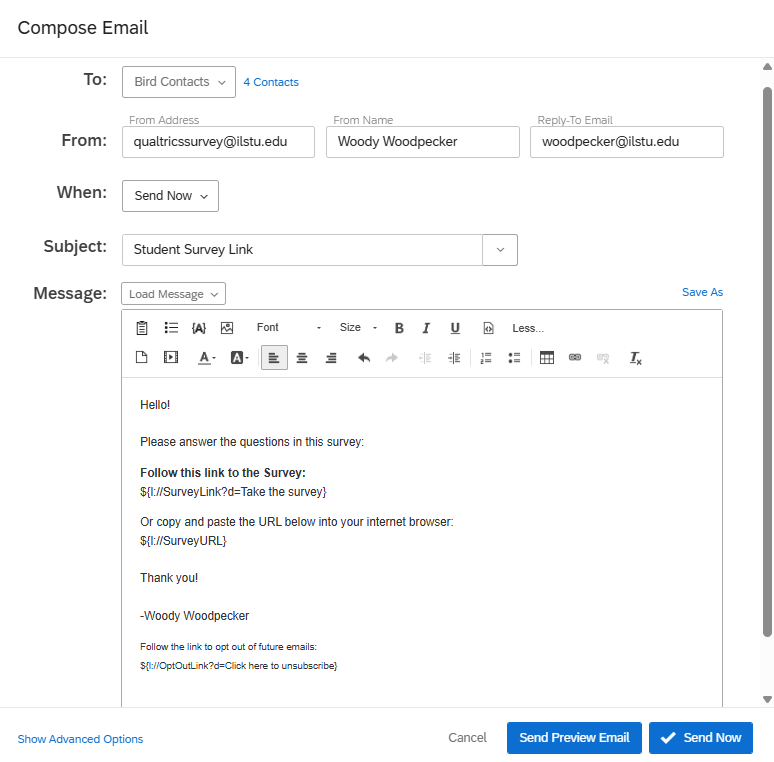The height and width of the screenshot is (762, 774).
Task: Toggle Italic formatting
Action: coord(426,328)
